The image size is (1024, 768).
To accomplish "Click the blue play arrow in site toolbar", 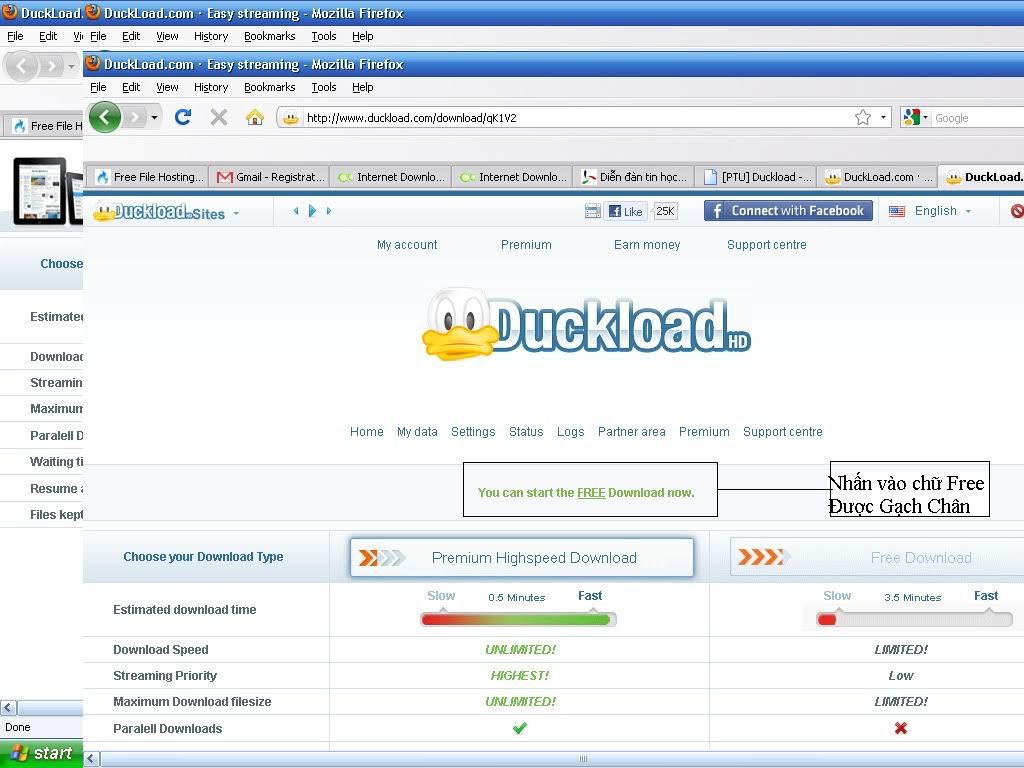I will pyautogui.click(x=312, y=211).
